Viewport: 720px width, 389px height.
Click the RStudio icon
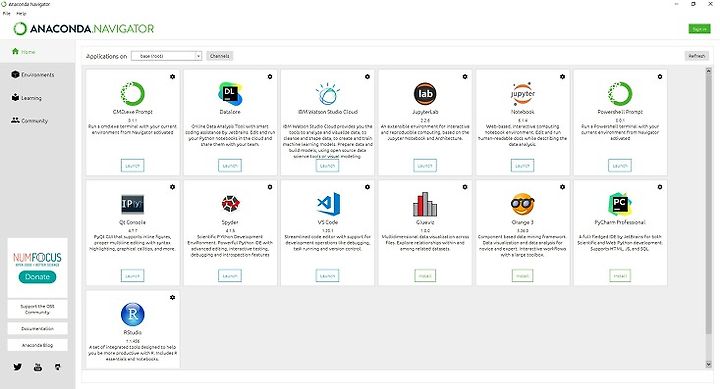[x=133, y=314]
